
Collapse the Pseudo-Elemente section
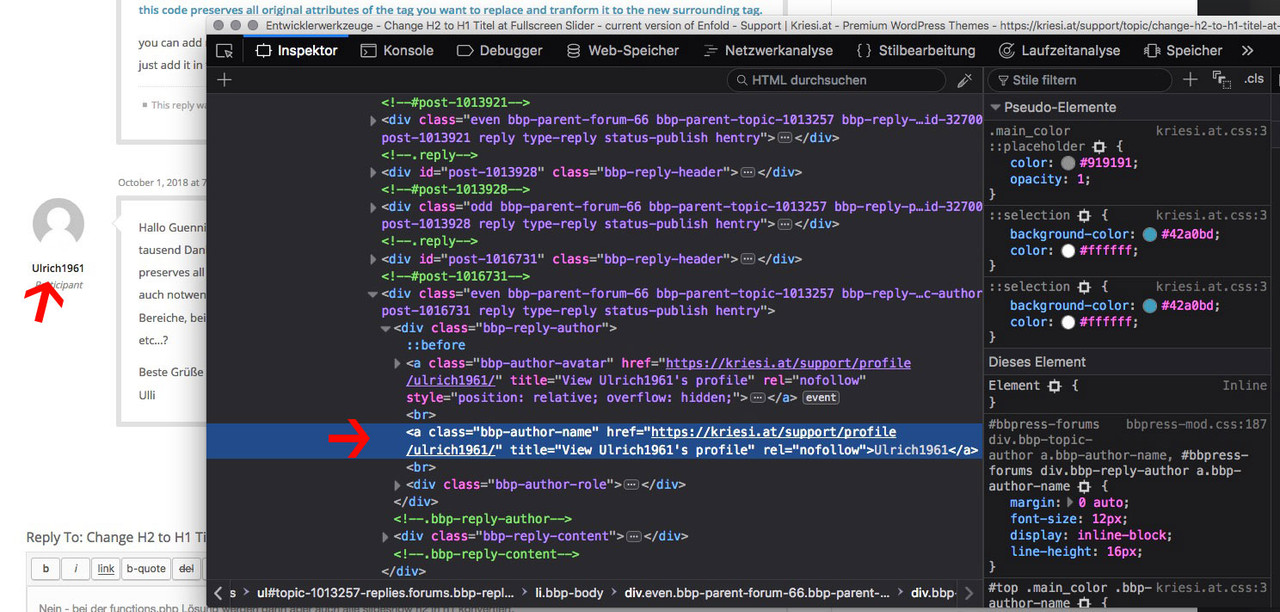click(996, 108)
